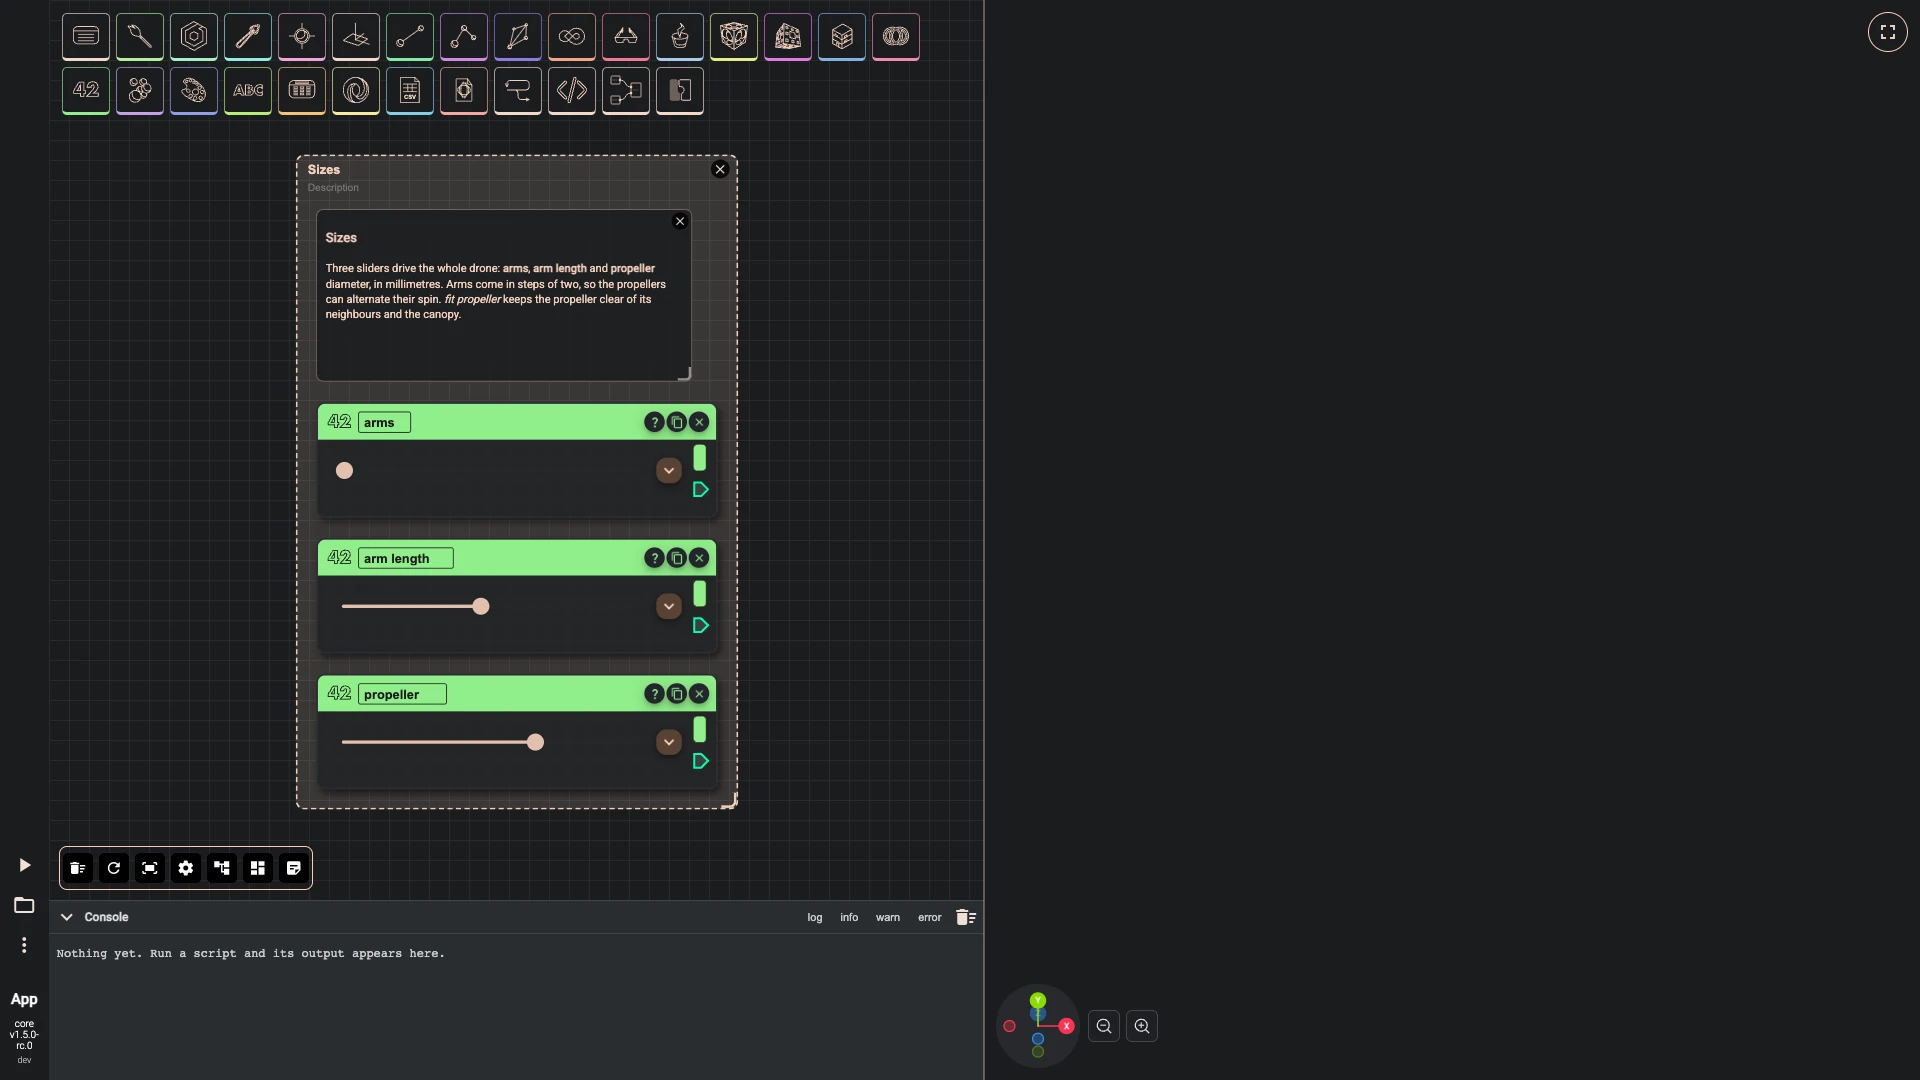This screenshot has width=1920, height=1080.
Task: Toggle the green output bar on arms node
Action: click(700, 458)
